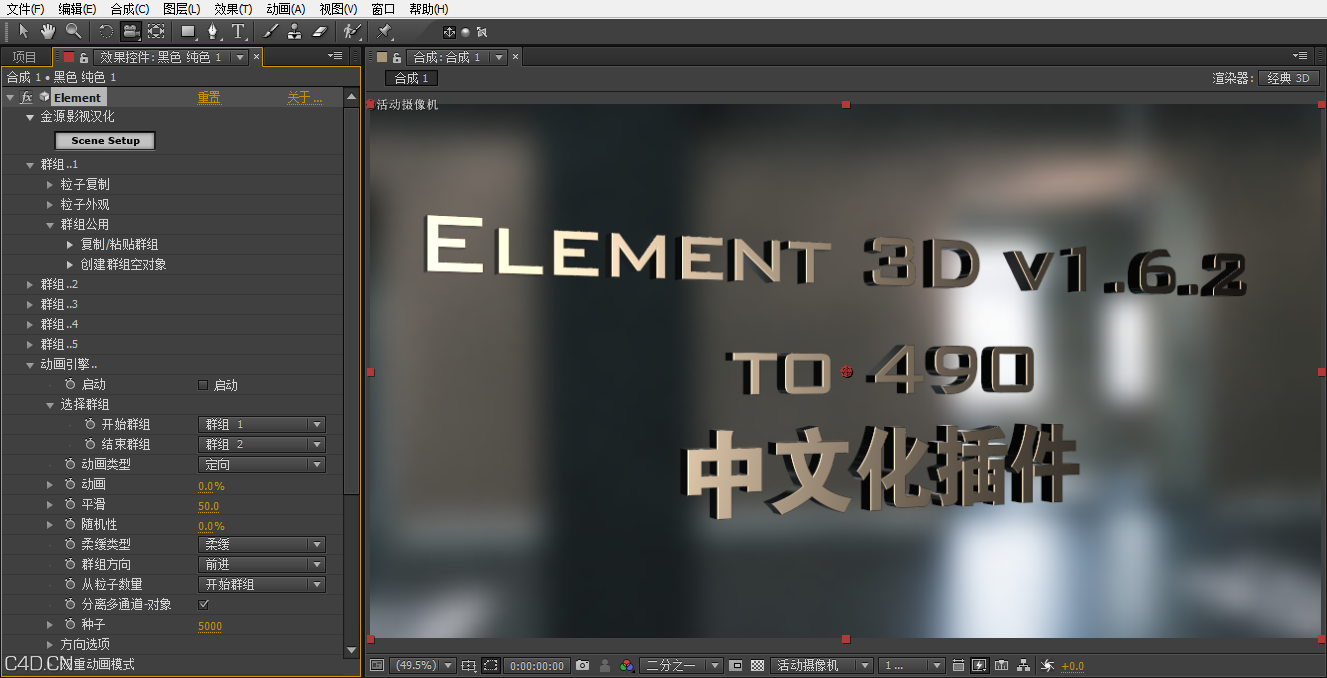Select the Pen tool
1327x678 pixels.
point(214,31)
